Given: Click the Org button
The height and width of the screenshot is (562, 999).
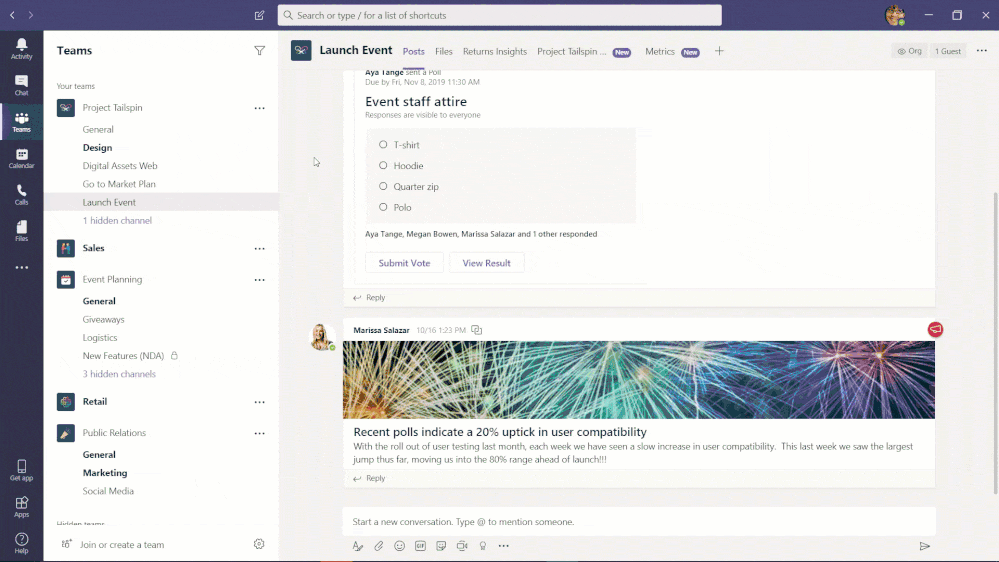Looking at the screenshot, I should [910, 51].
